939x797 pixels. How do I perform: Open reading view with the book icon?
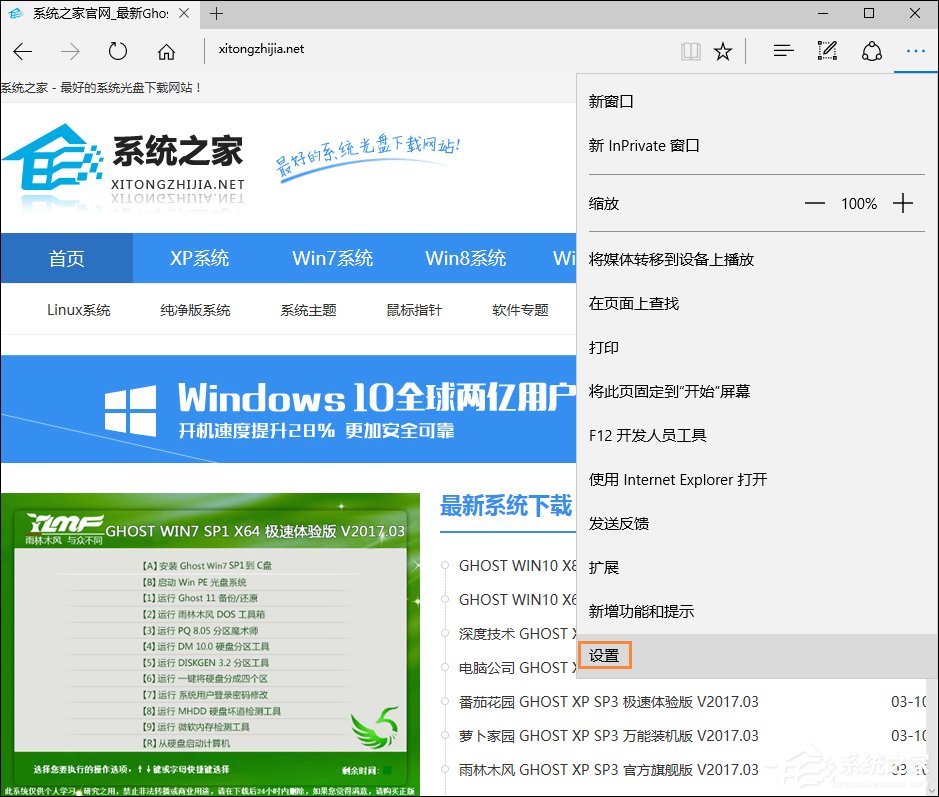(x=690, y=51)
